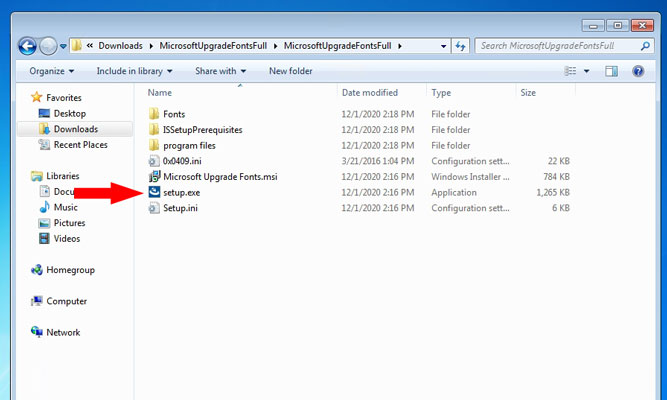The width and height of the screenshot is (667, 400).
Task: Click the '3/21/2016 1:04 PM' date cell
Action: [378, 161]
